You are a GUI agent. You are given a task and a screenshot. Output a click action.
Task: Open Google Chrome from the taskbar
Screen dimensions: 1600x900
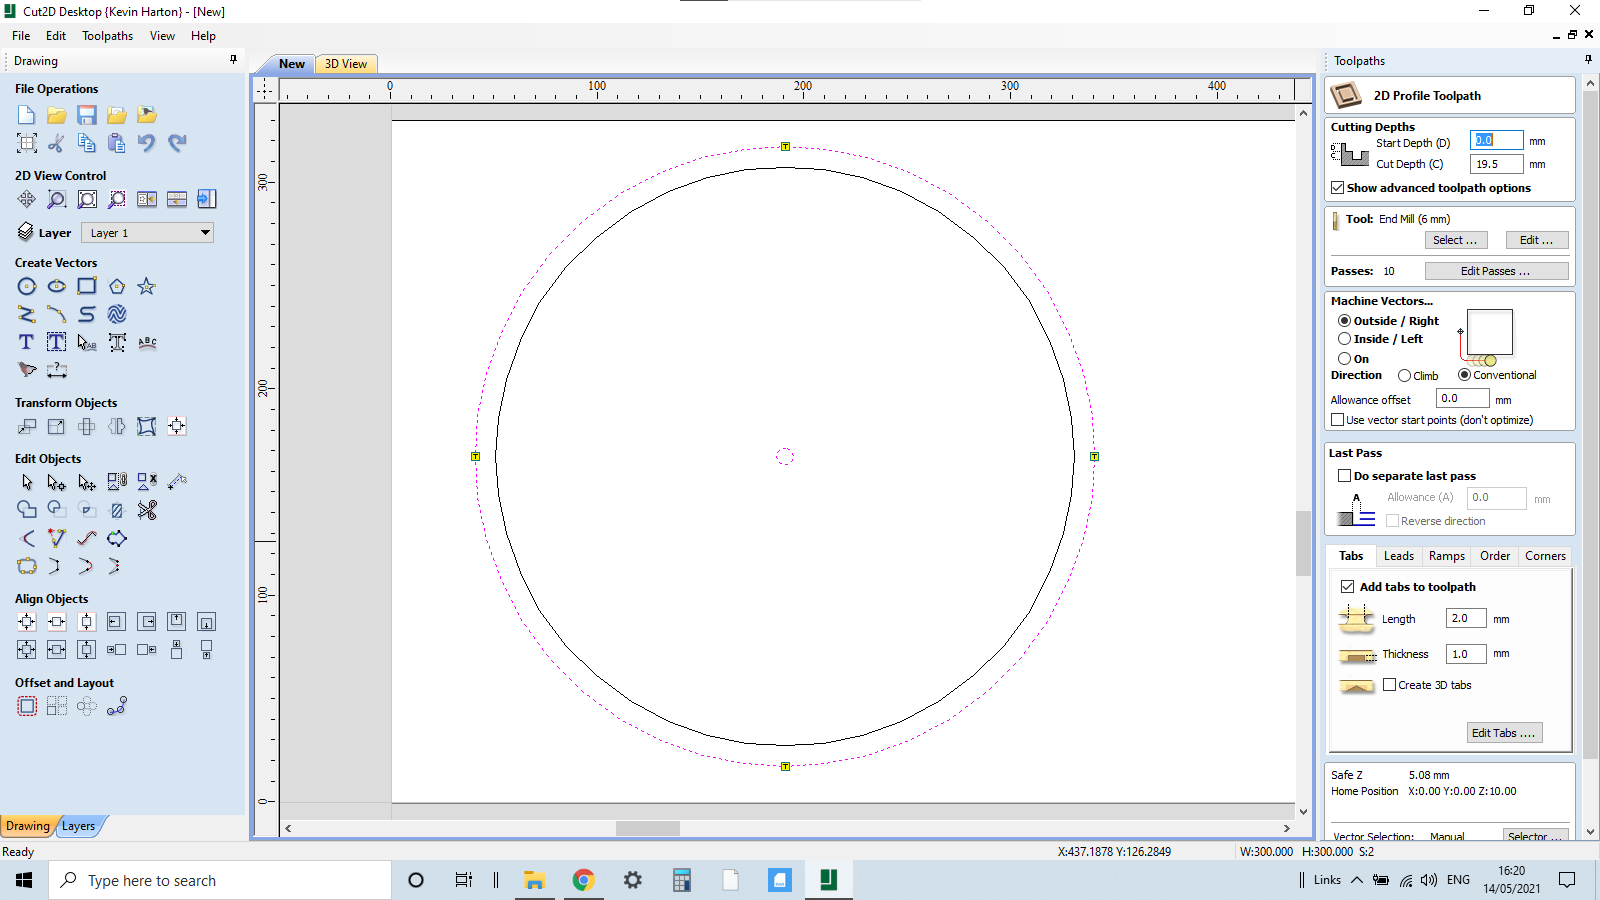tap(583, 880)
